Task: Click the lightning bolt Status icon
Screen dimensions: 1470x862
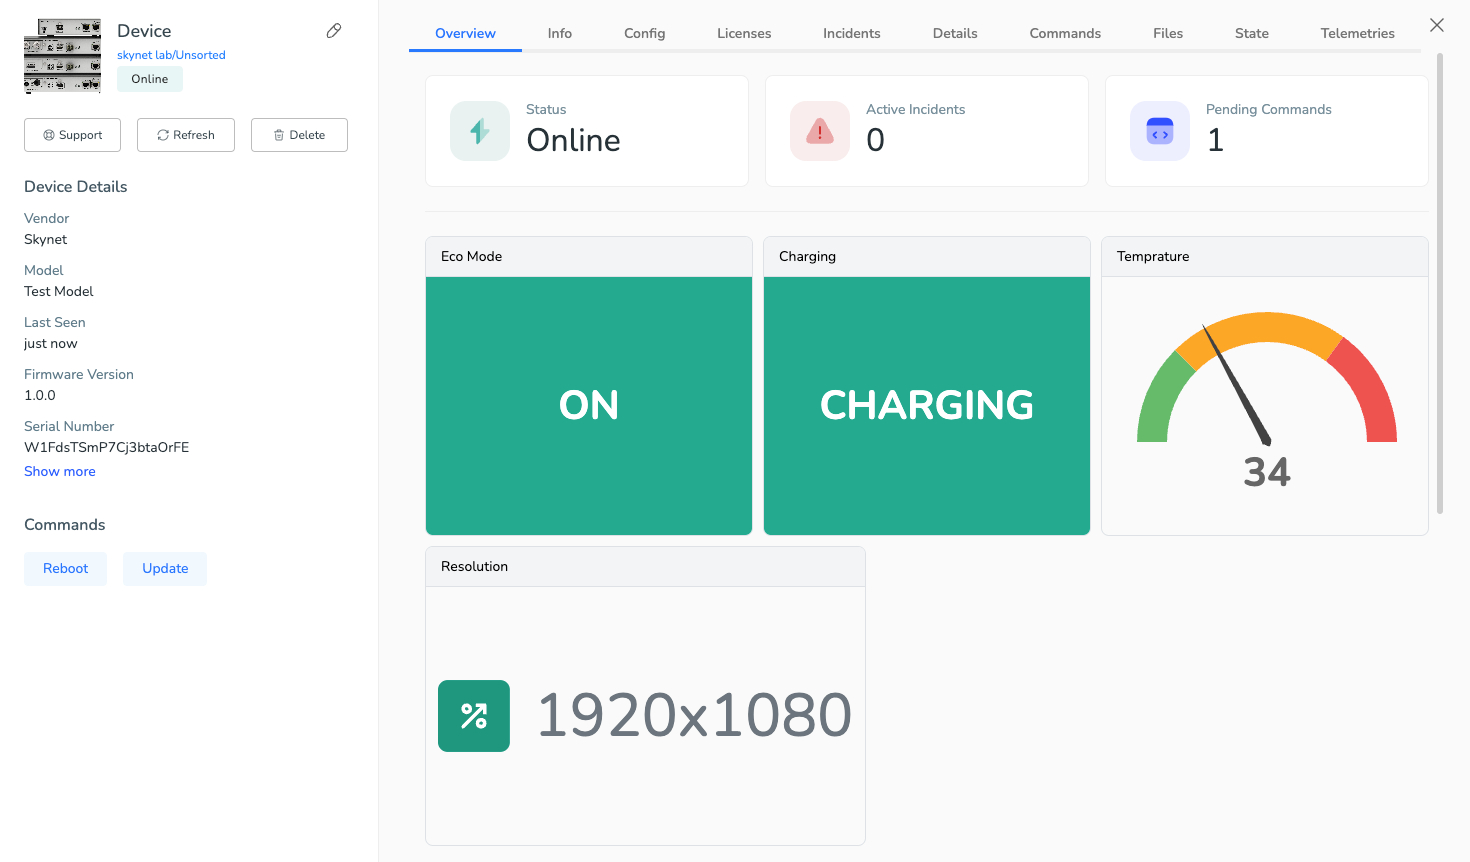Action: coord(480,131)
